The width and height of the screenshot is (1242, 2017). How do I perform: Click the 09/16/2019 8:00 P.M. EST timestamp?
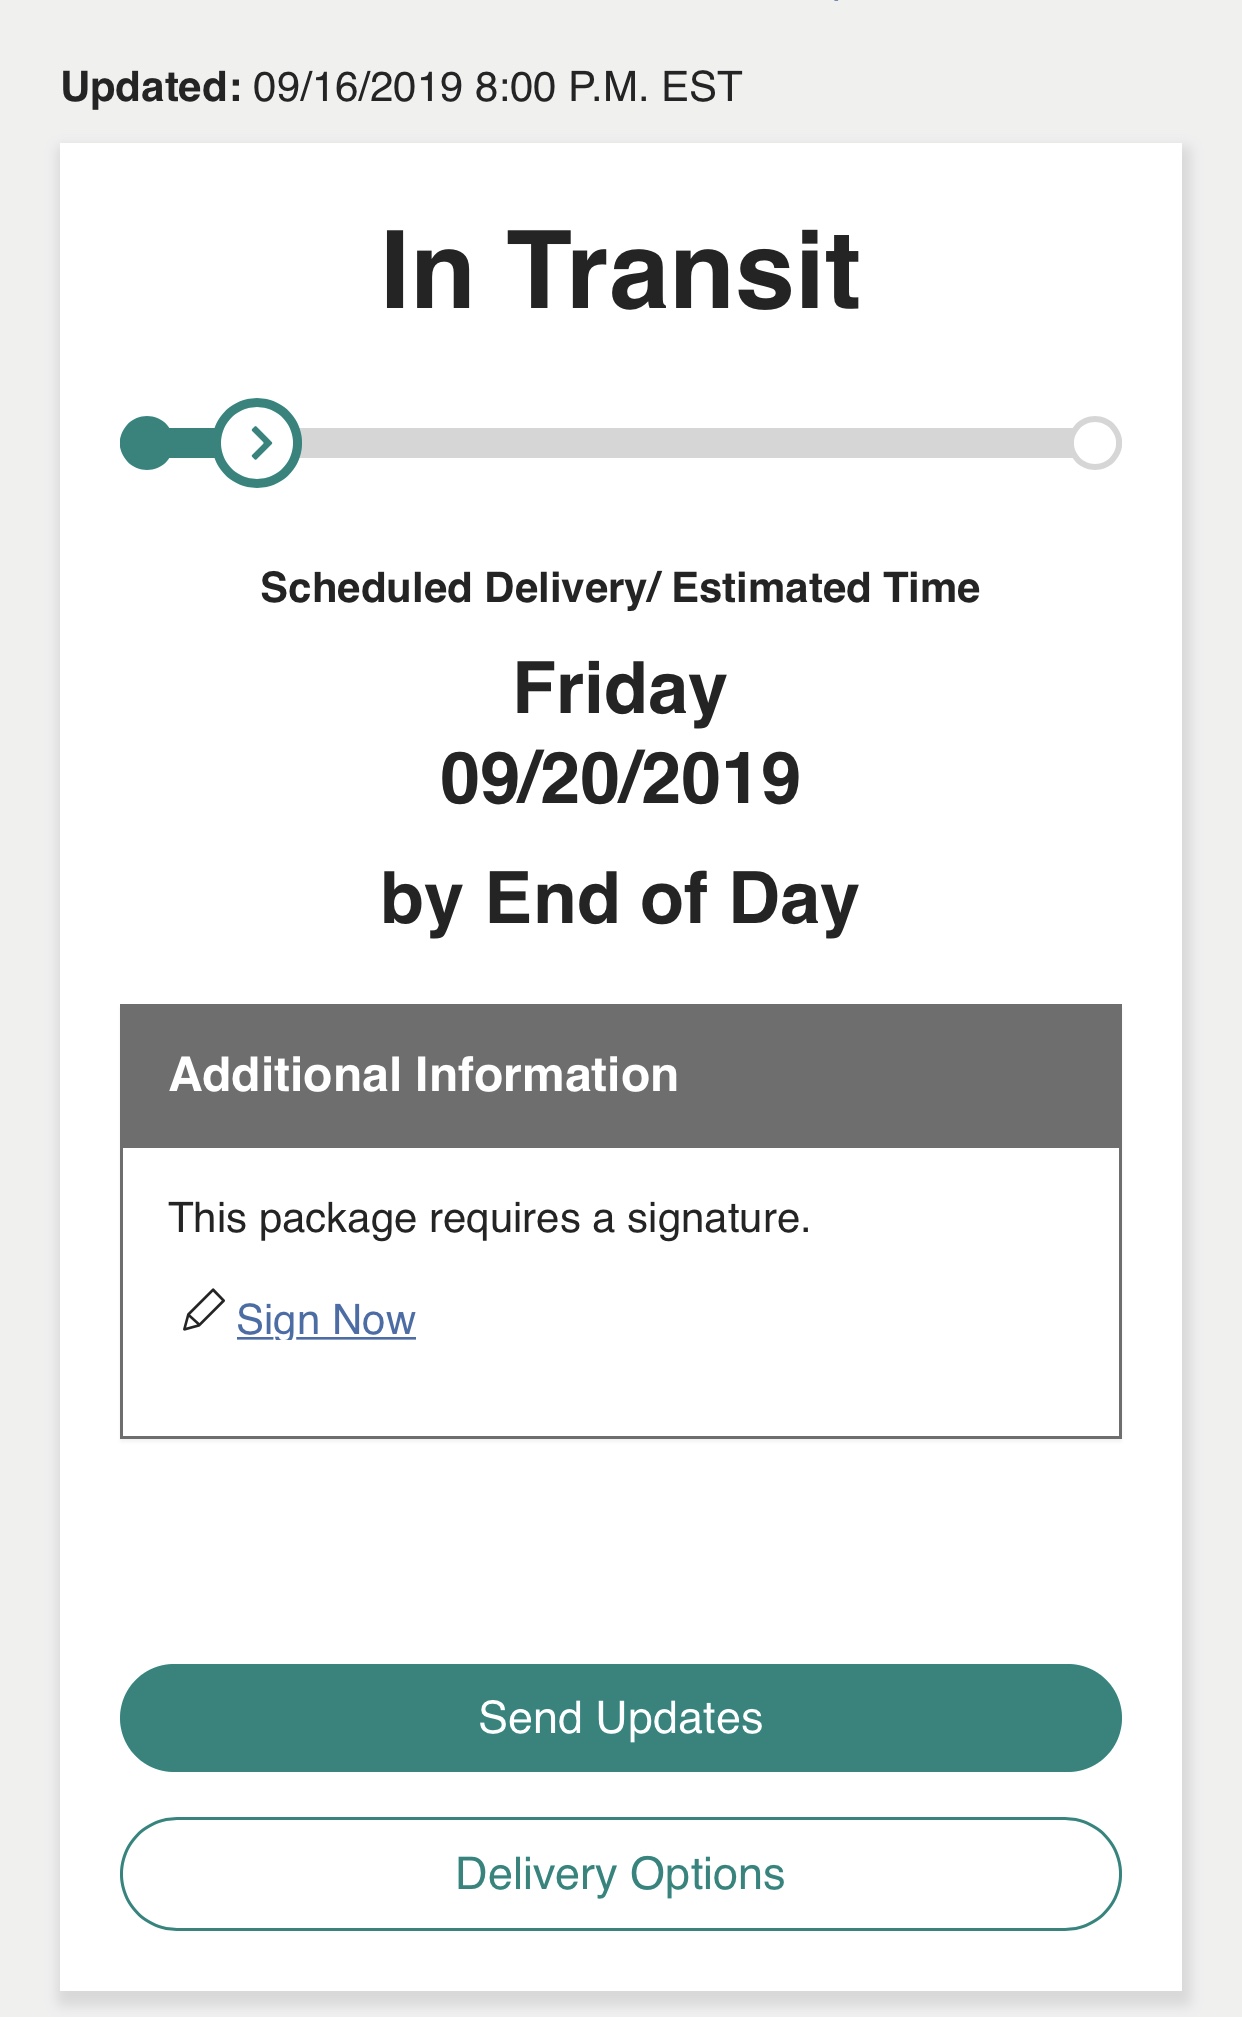(x=497, y=87)
